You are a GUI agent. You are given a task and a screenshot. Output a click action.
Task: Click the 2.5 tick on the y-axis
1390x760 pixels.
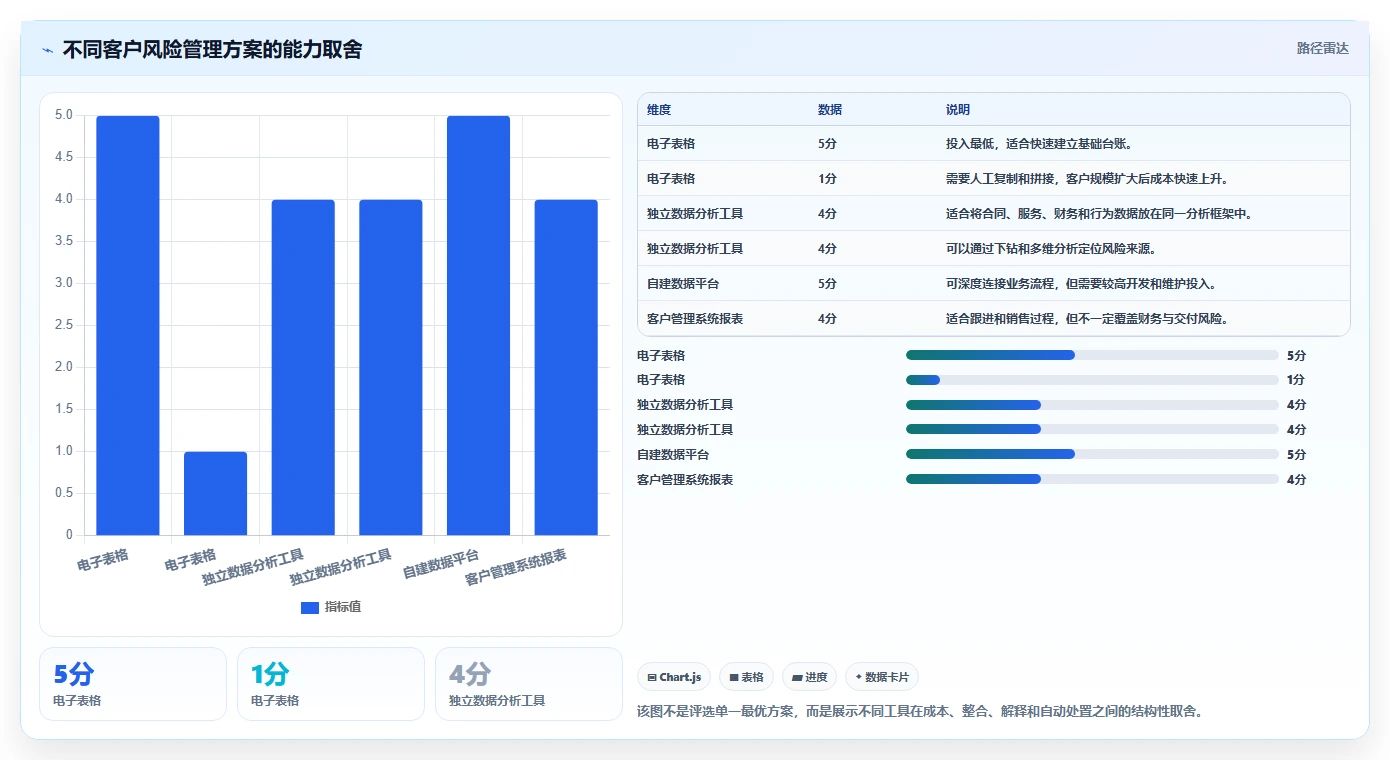[64, 325]
